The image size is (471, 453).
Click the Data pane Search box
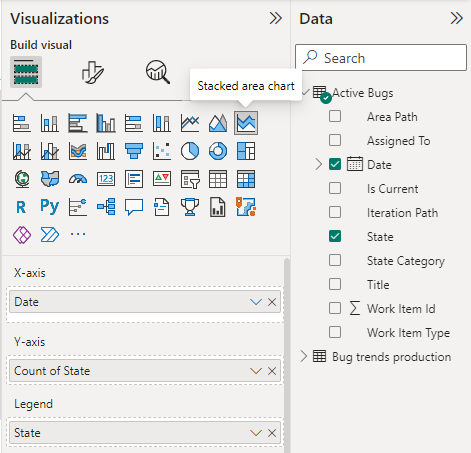[x=381, y=58]
